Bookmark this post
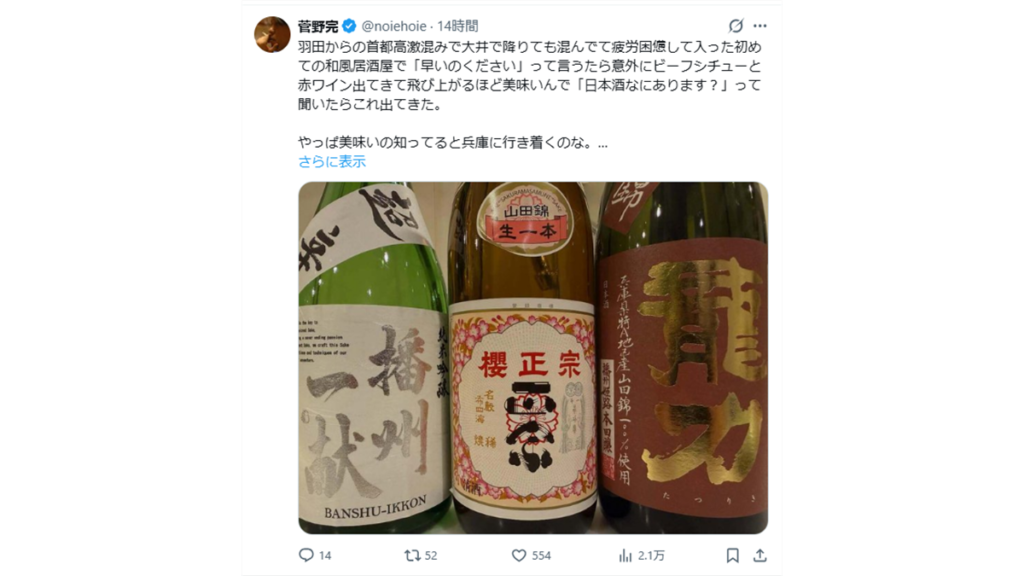 [x=733, y=555]
